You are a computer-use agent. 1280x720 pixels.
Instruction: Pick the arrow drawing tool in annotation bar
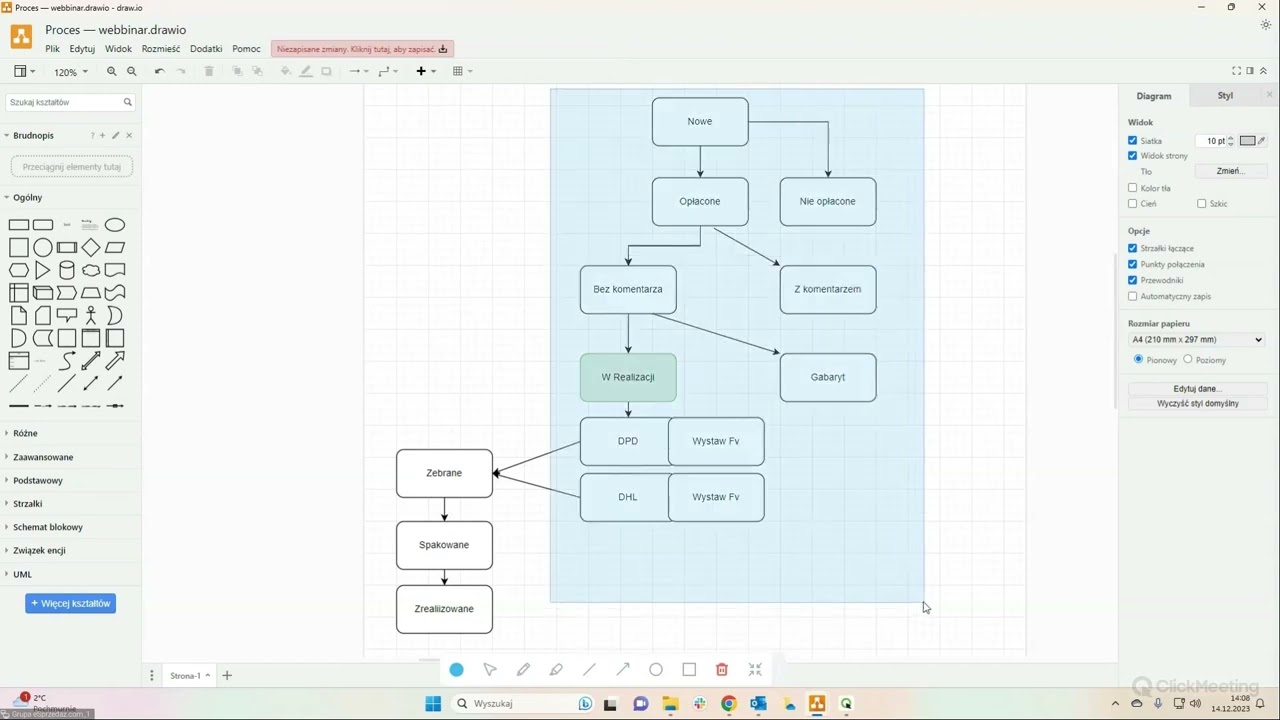click(623, 669)
